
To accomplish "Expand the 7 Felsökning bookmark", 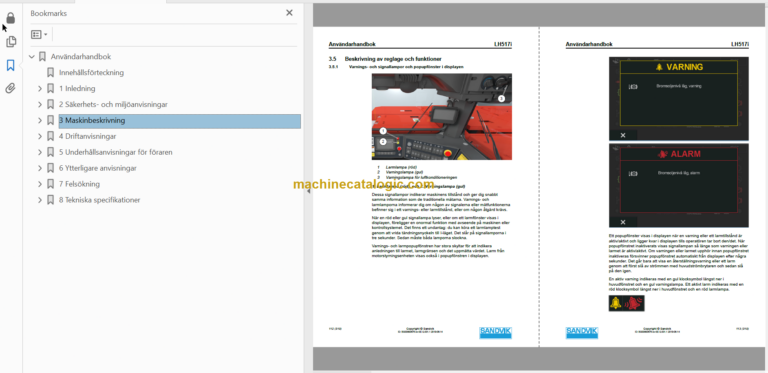I will [40, 184].
